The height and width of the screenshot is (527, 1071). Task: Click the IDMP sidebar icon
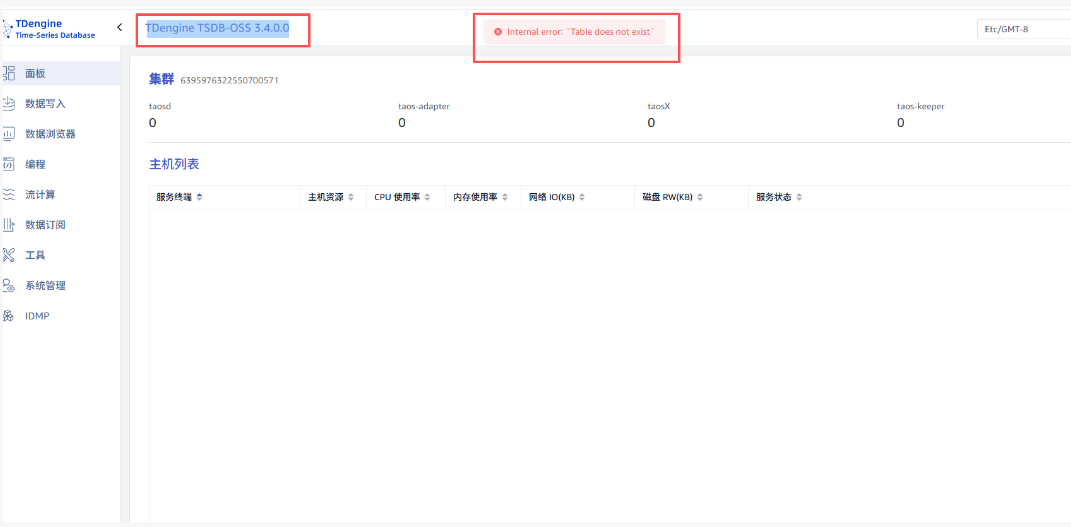pos(9,316)
